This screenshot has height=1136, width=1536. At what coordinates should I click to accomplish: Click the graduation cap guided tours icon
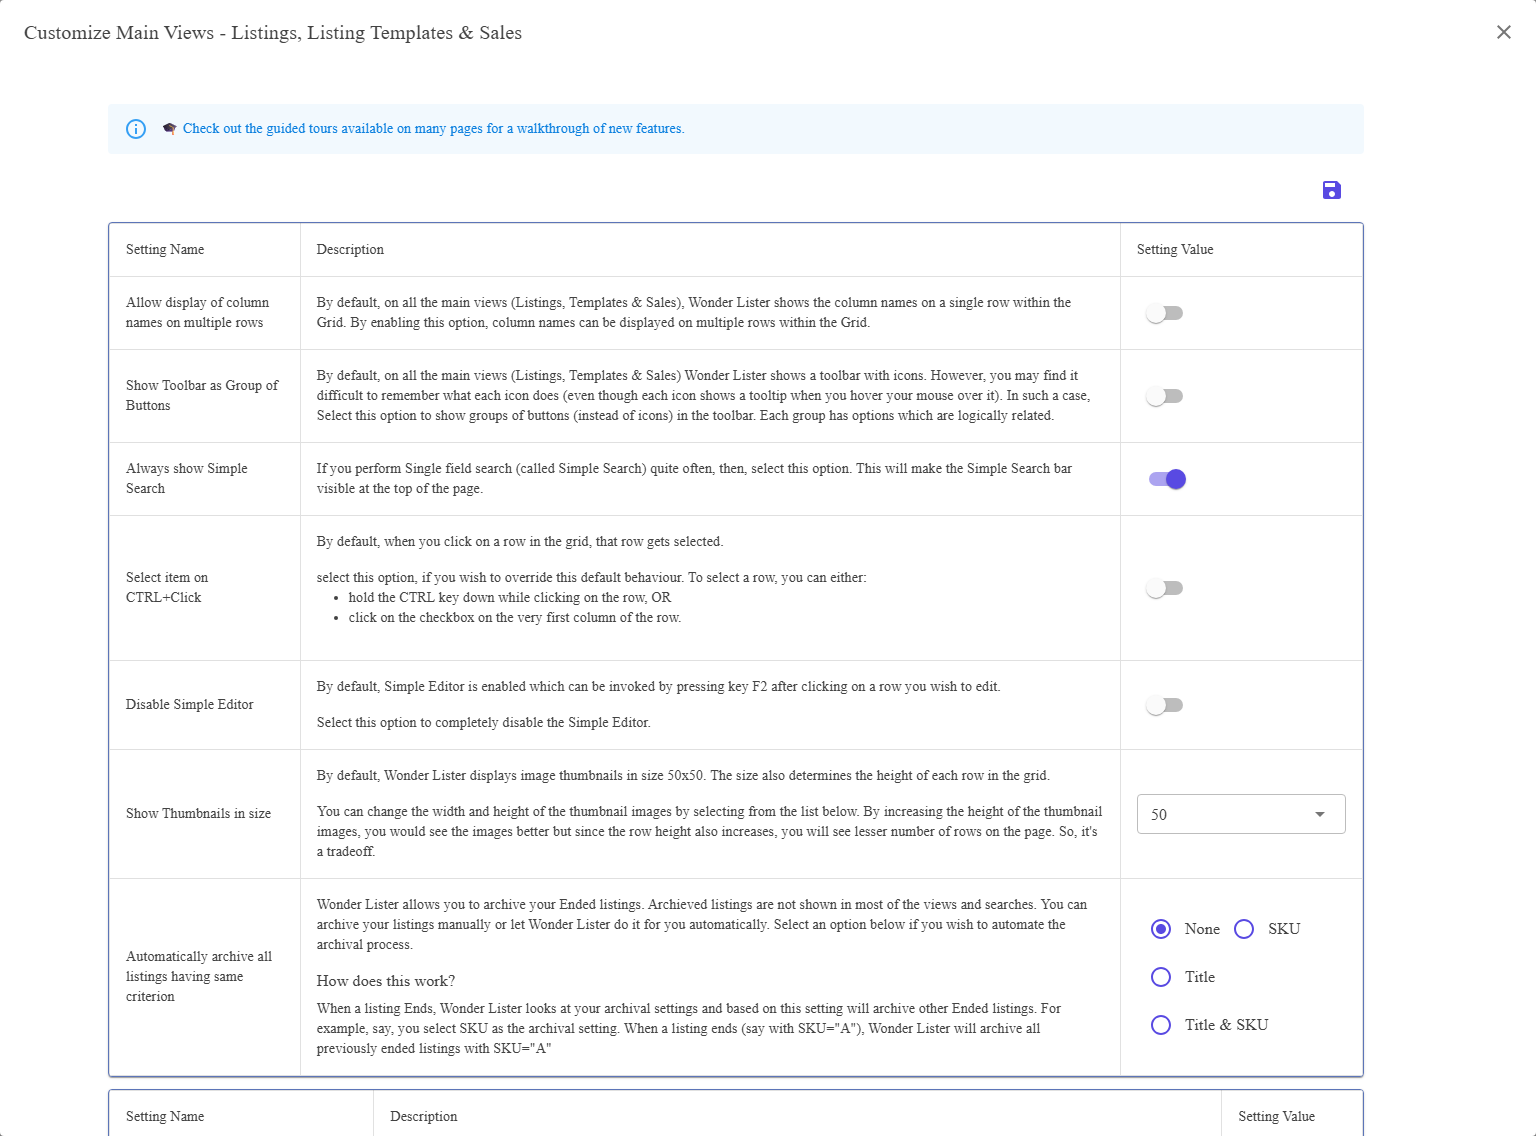[169, 129]
